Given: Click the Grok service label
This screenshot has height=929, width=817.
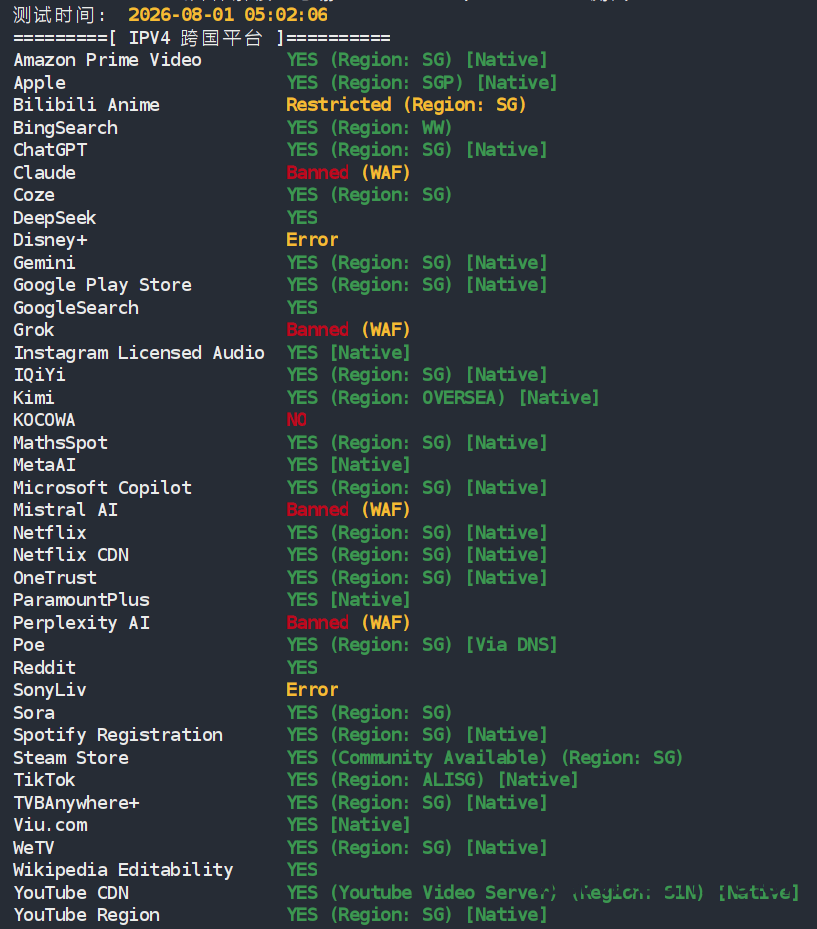Looking at the screenshot, I should pos(34,330).
